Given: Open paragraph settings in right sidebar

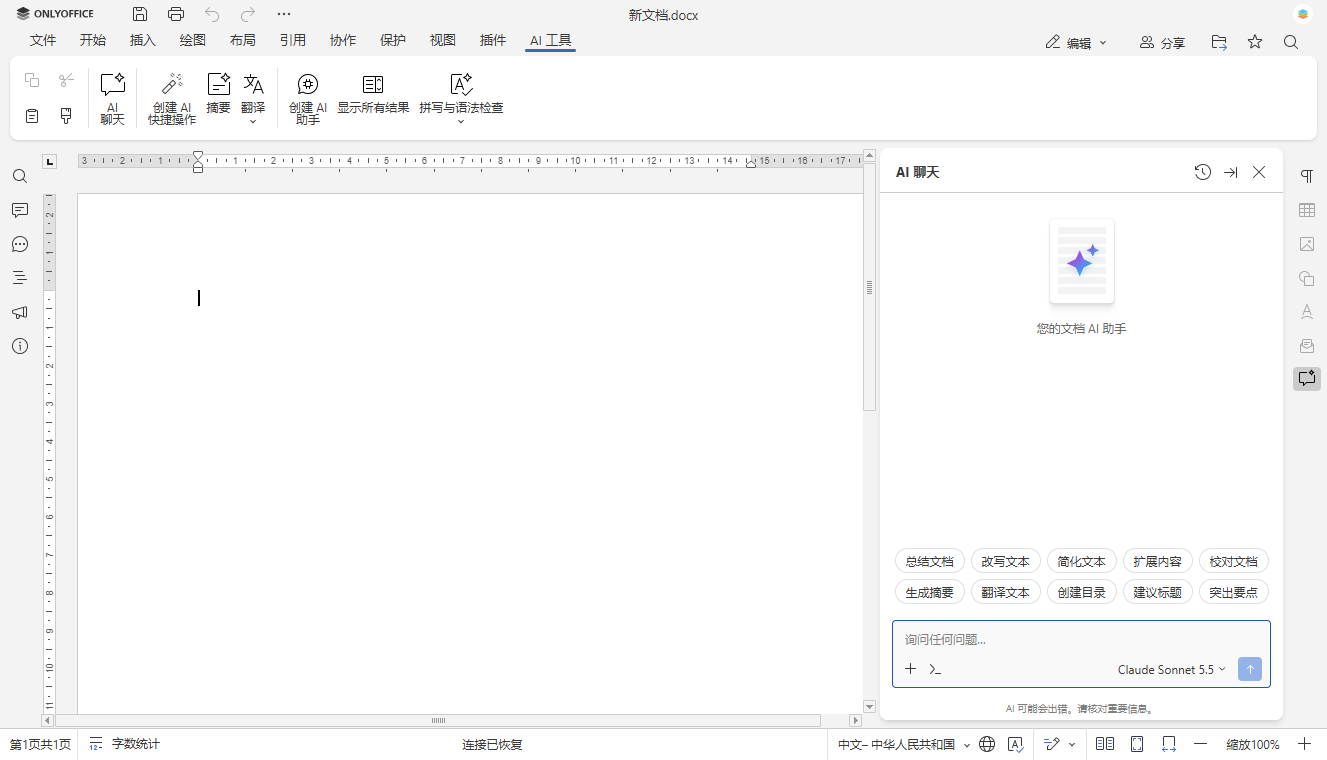Looking at the screenshot, I should [x=1306, y=176].
